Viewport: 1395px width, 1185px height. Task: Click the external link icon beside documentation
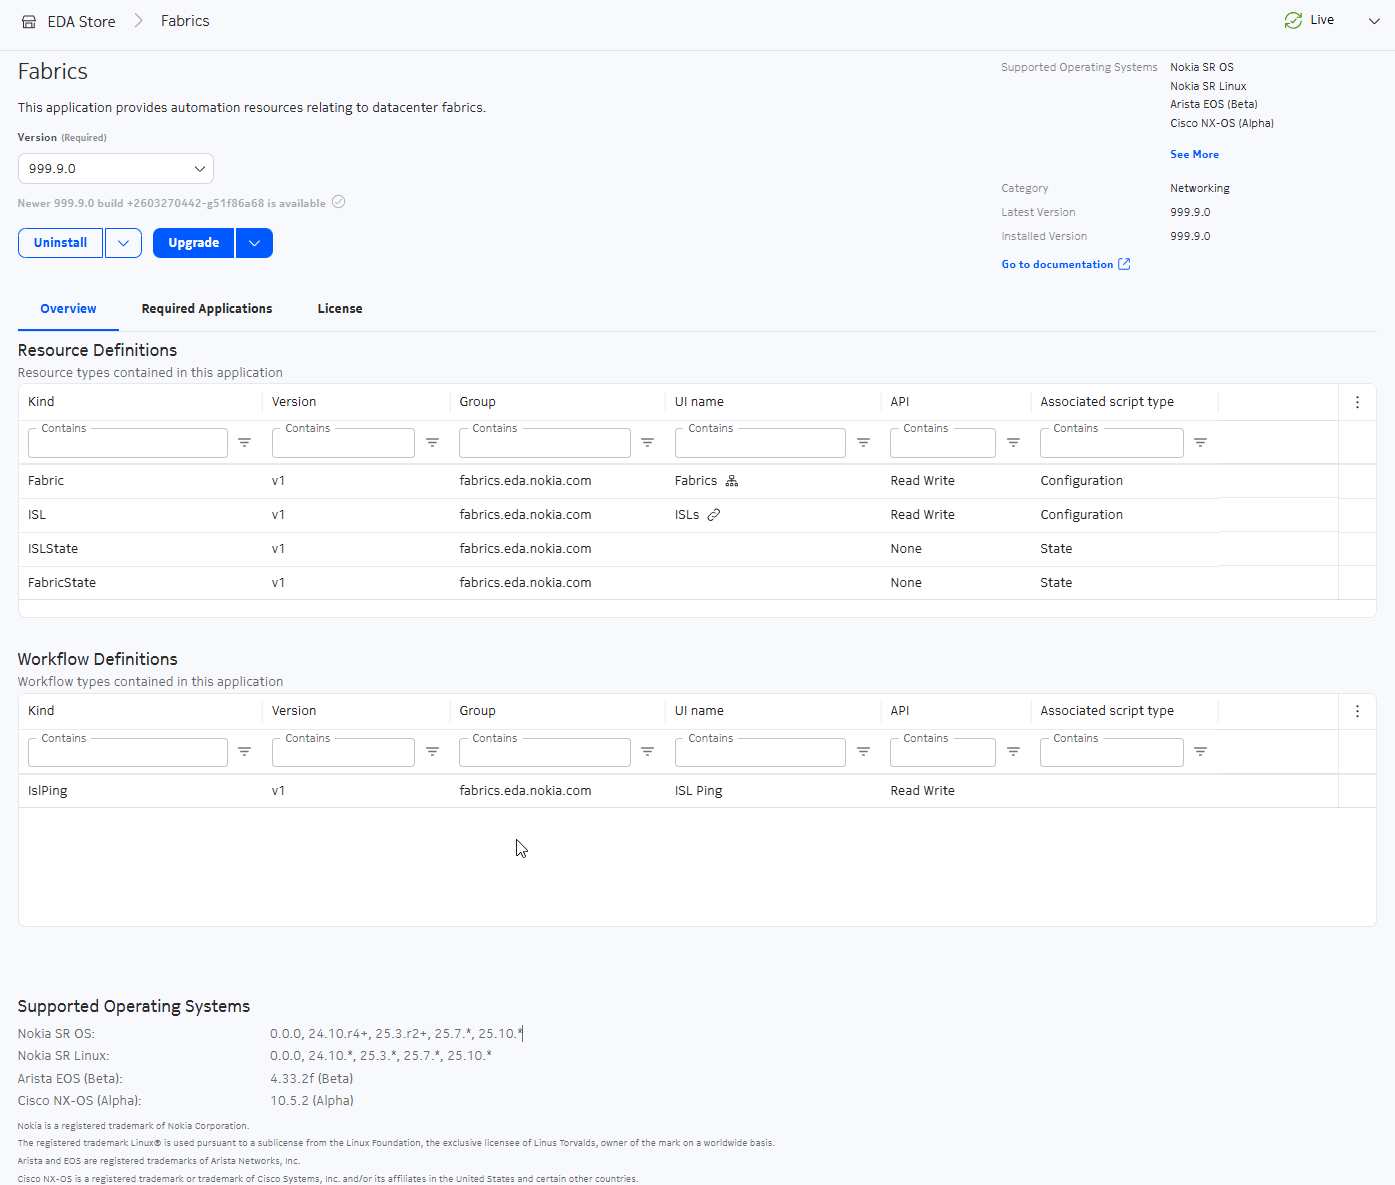point(1124,264)
